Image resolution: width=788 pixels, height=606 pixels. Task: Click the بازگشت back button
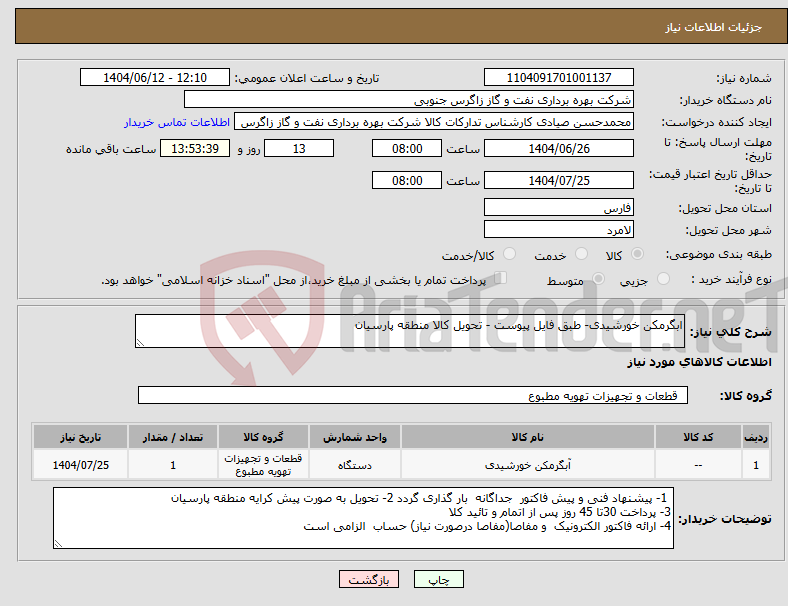(x=369, y=579)
